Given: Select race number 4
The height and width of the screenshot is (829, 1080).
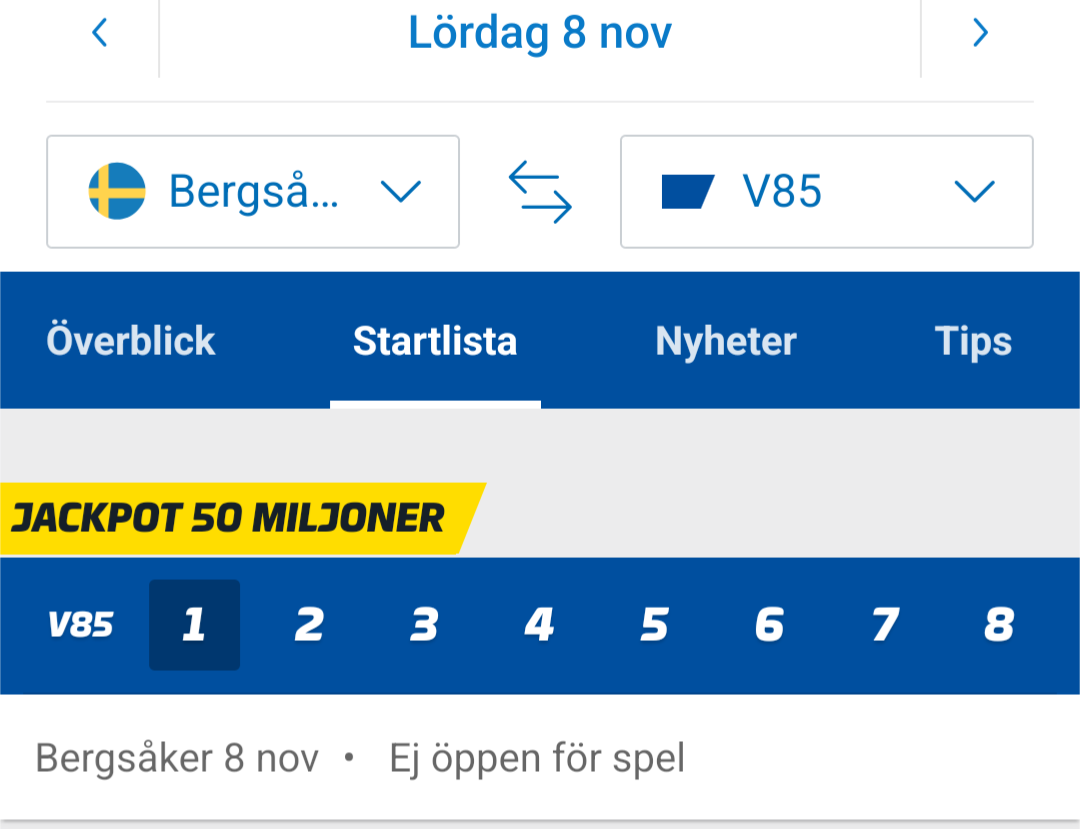Looking at the screenshot, I should pos(539,626).
